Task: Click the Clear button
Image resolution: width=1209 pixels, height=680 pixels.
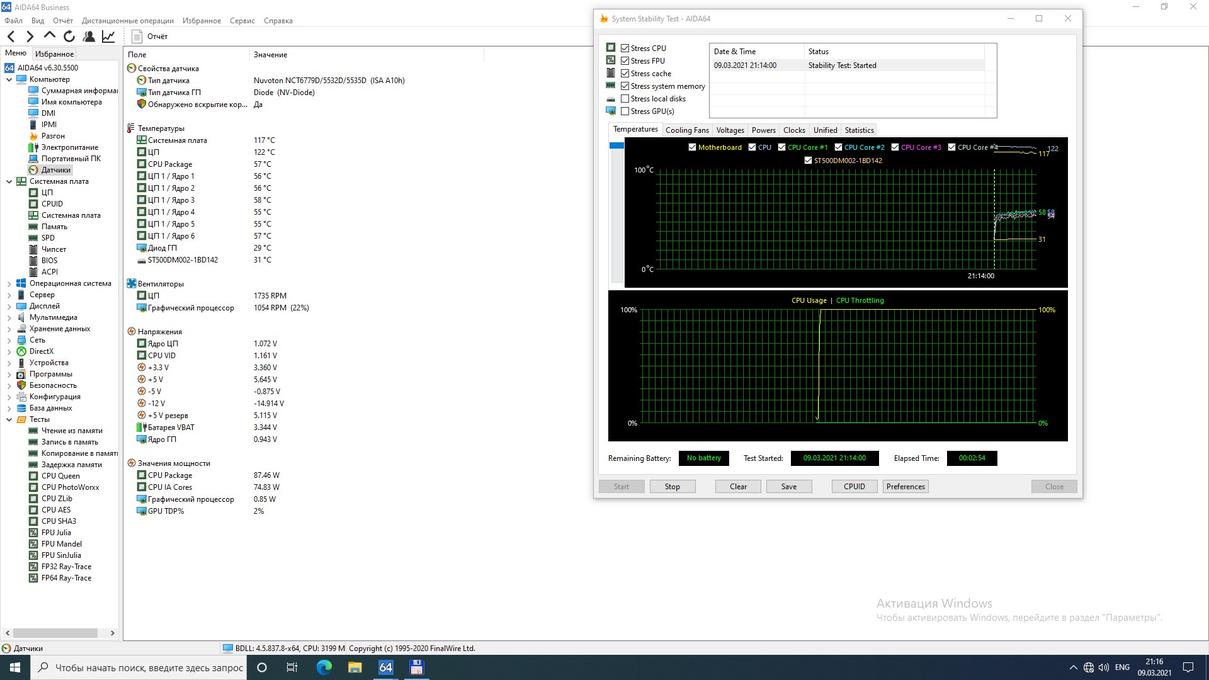Action: coord(738,487)
